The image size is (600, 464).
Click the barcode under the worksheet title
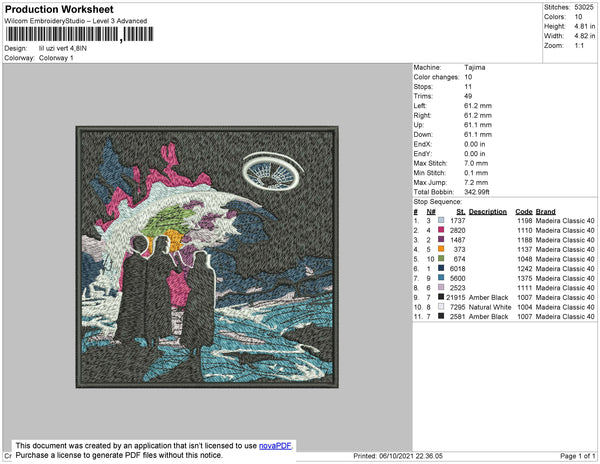click(79, 34)
